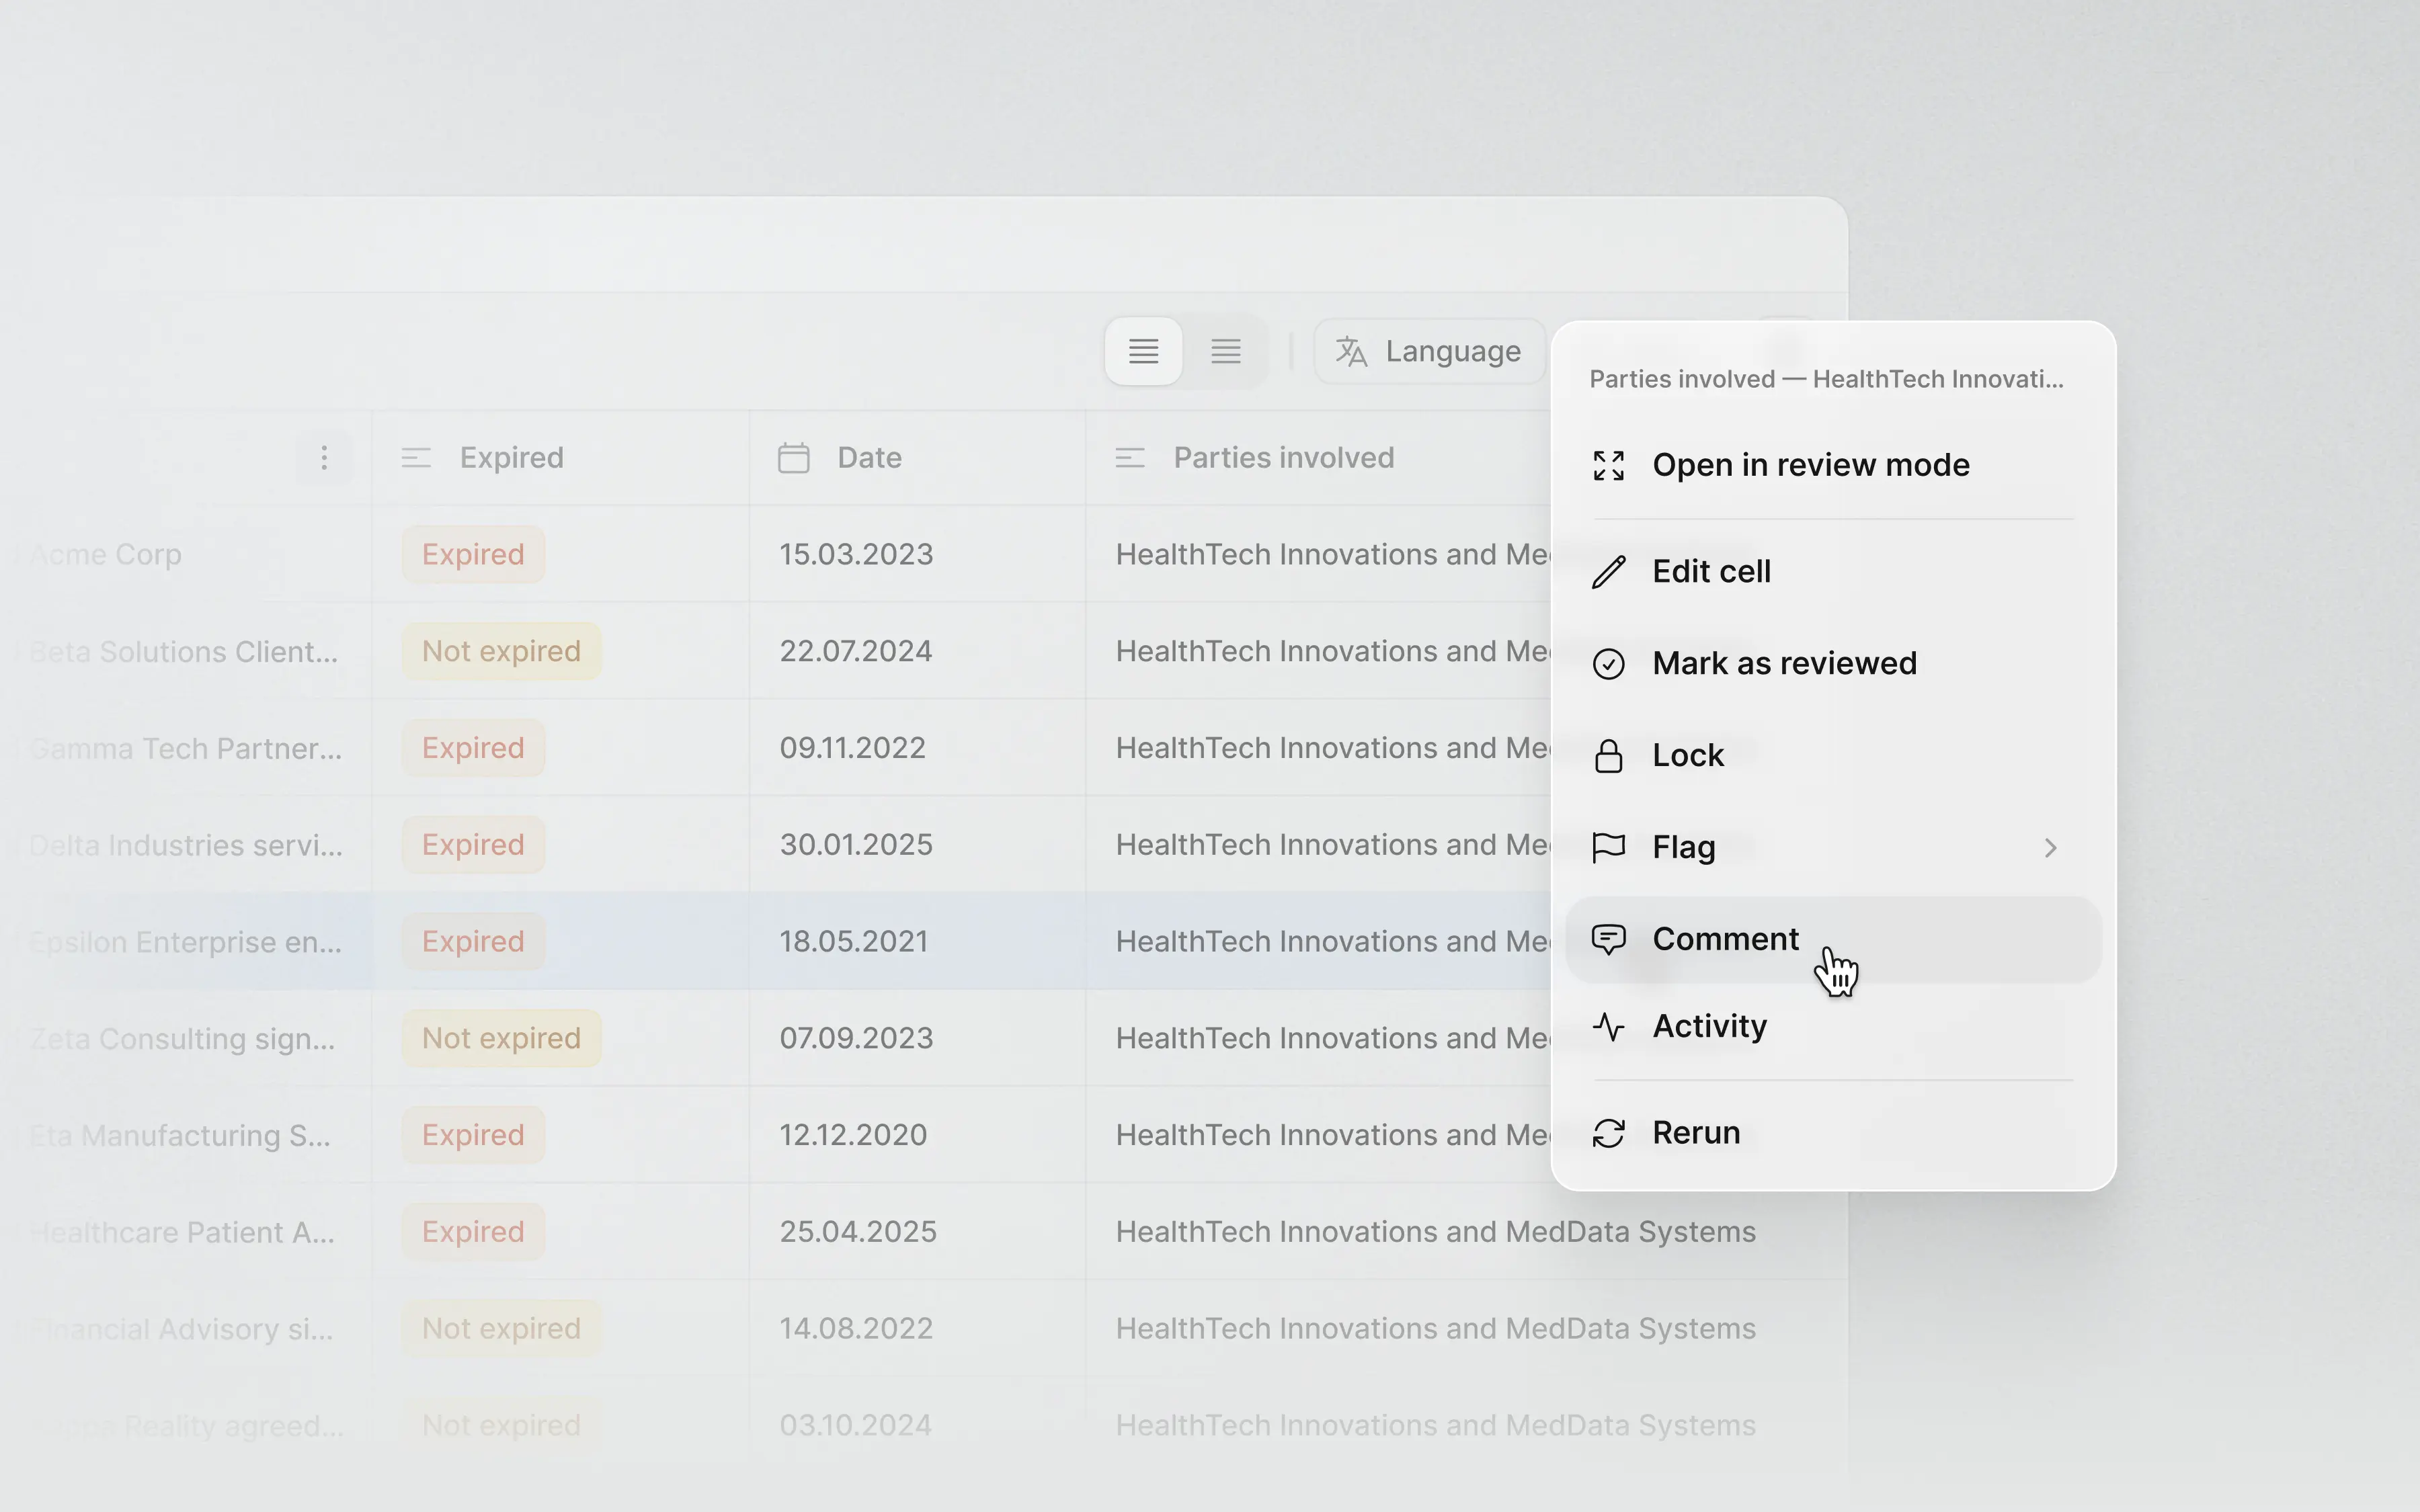Click the pencil icon for Edit cell
Image resolution: width=2420 pixels, height=1512 pixels.
point(1608,572)
